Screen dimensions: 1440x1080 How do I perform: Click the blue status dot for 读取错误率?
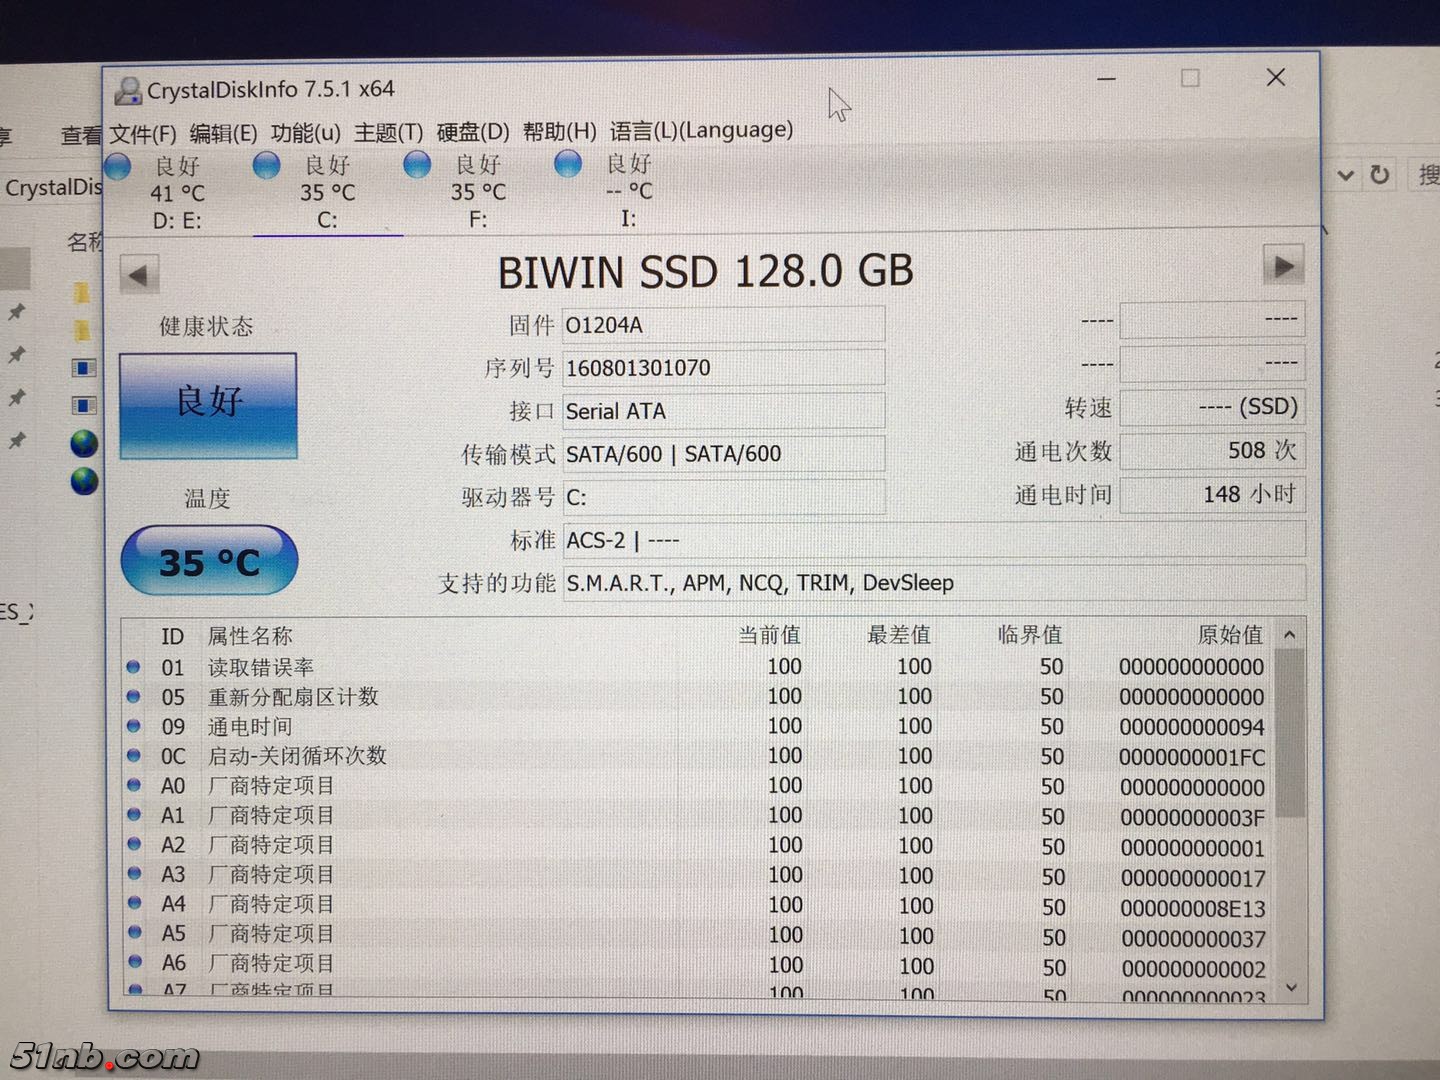point(135,667)
